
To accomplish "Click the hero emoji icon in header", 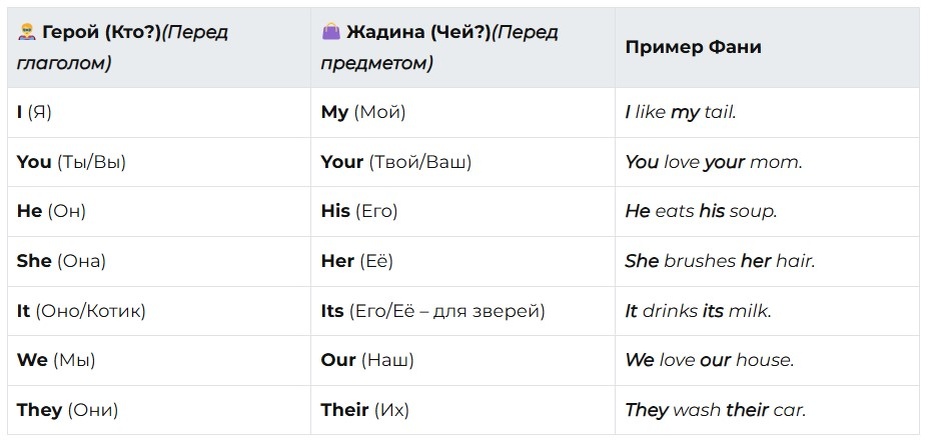I will 27,32.
